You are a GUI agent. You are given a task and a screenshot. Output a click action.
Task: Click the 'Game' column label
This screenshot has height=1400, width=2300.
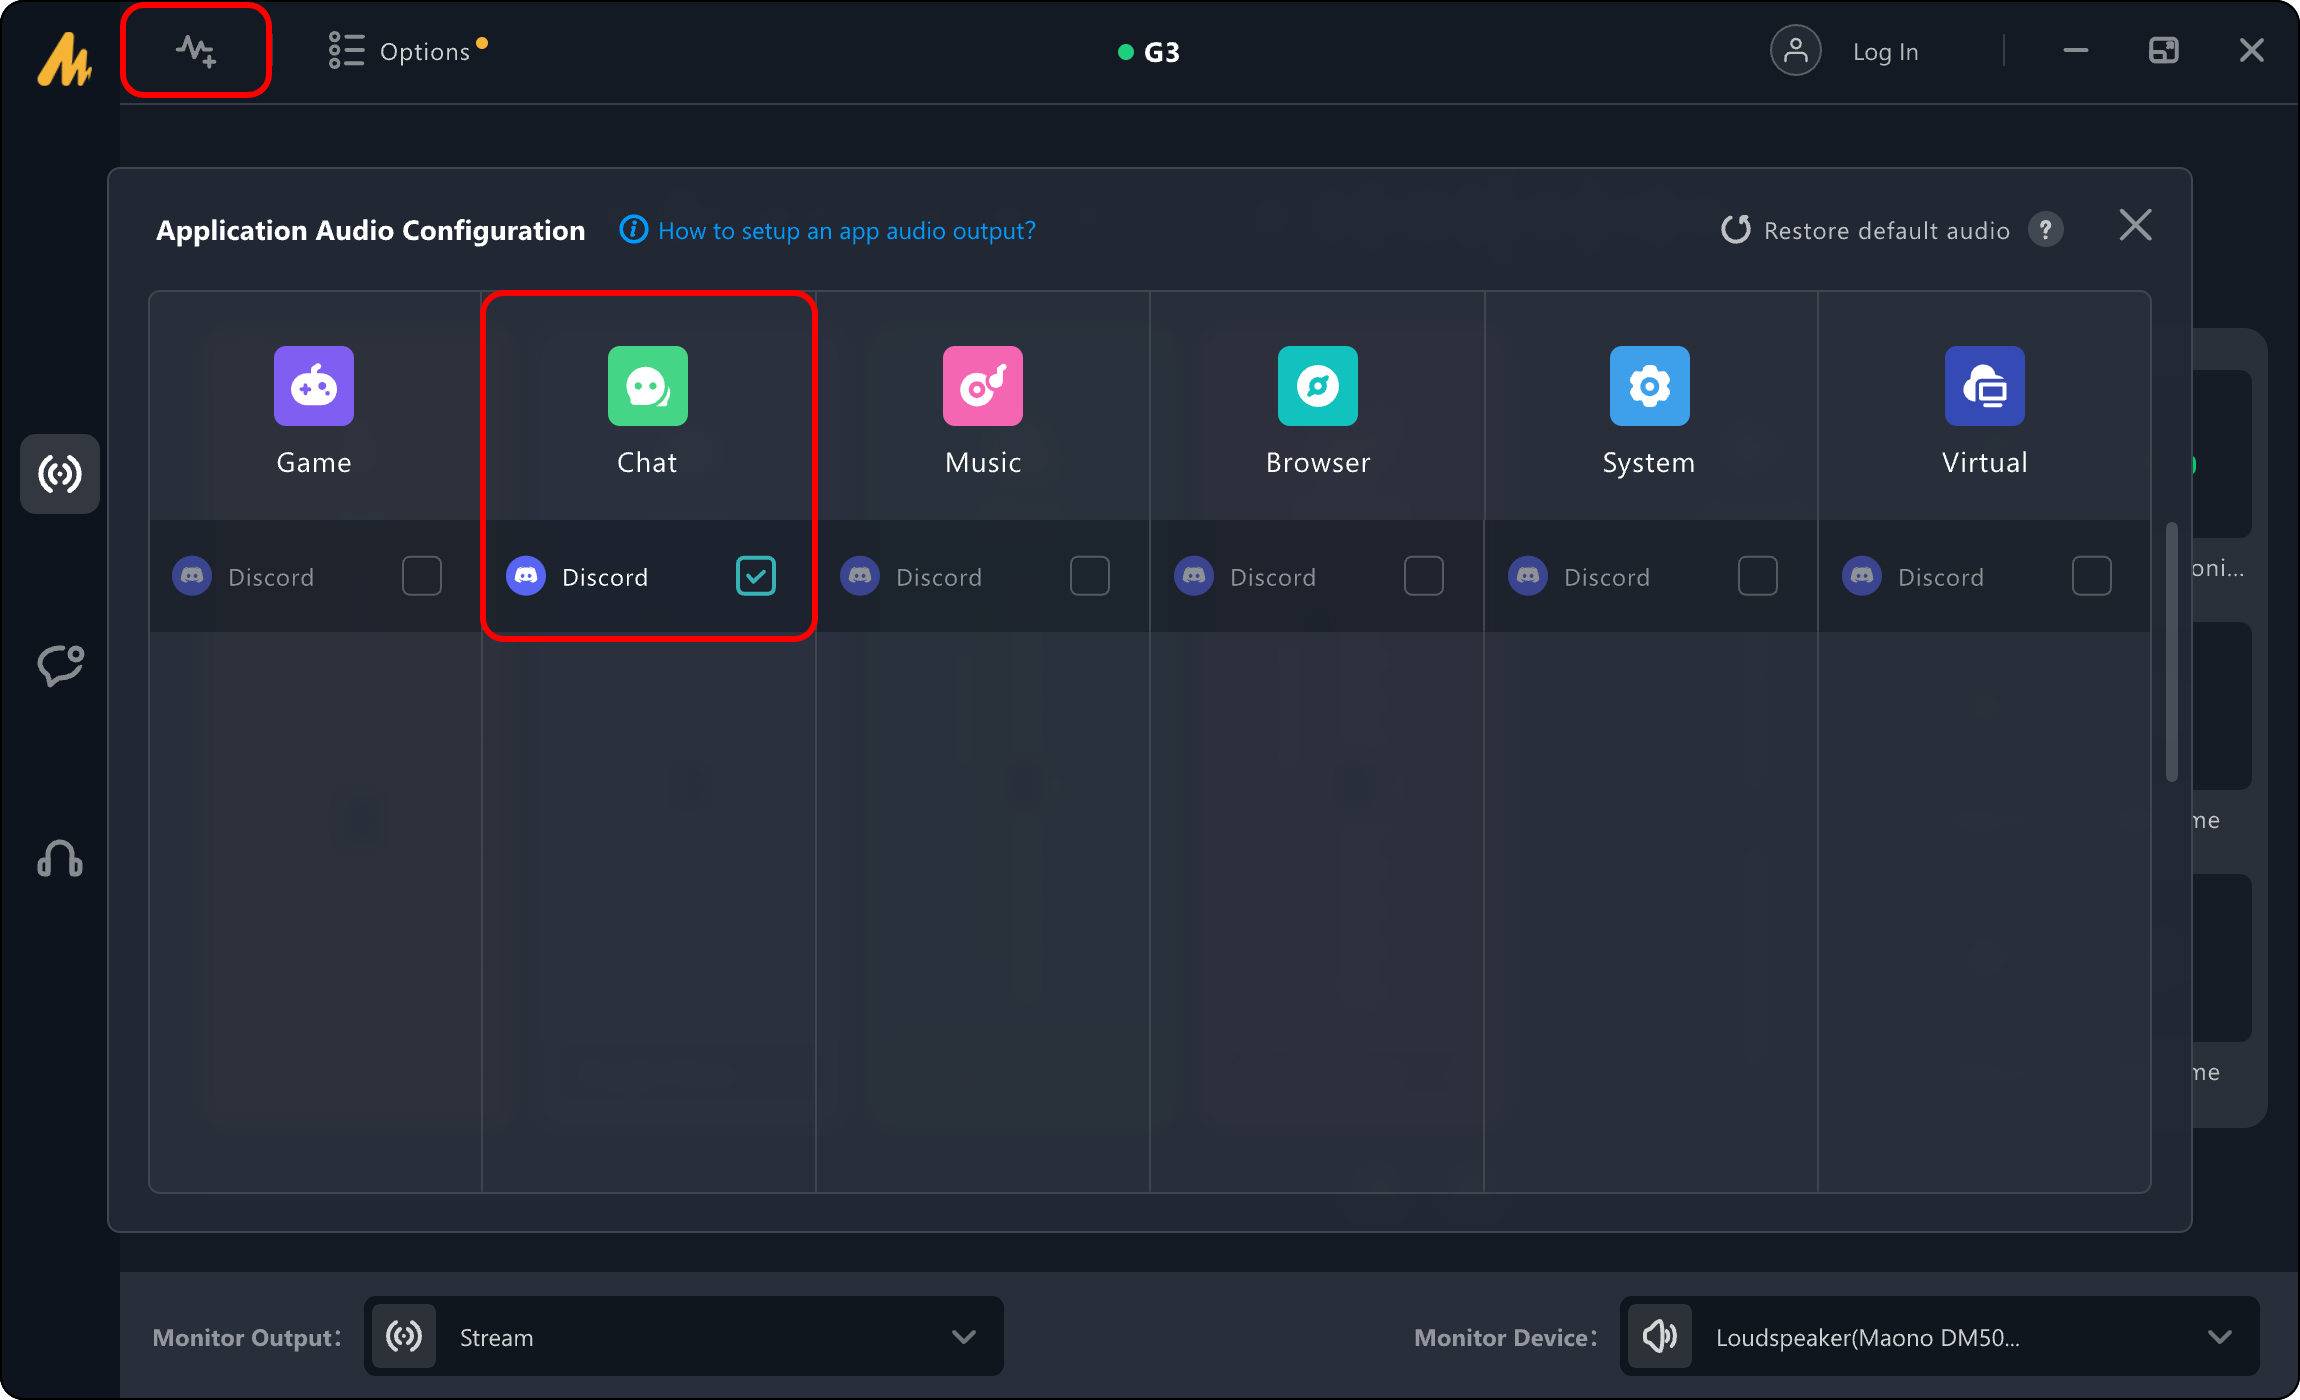coord(314,463)
